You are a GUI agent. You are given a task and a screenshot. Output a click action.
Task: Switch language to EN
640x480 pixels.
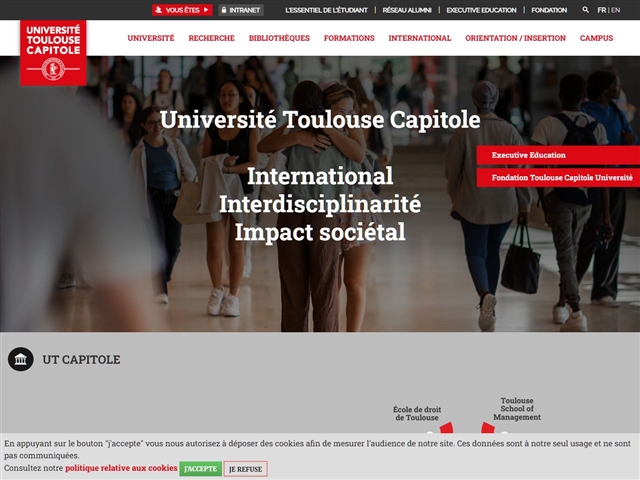tap(615, 10)
